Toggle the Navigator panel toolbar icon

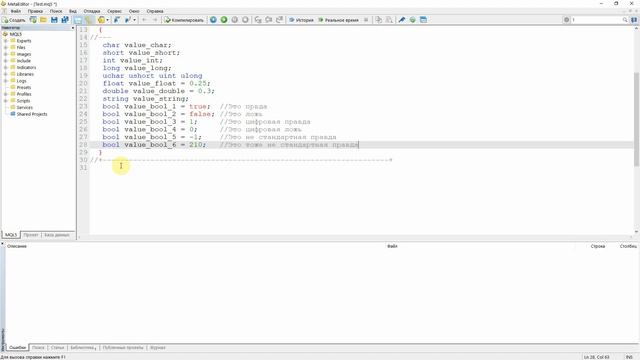point(78,20)
